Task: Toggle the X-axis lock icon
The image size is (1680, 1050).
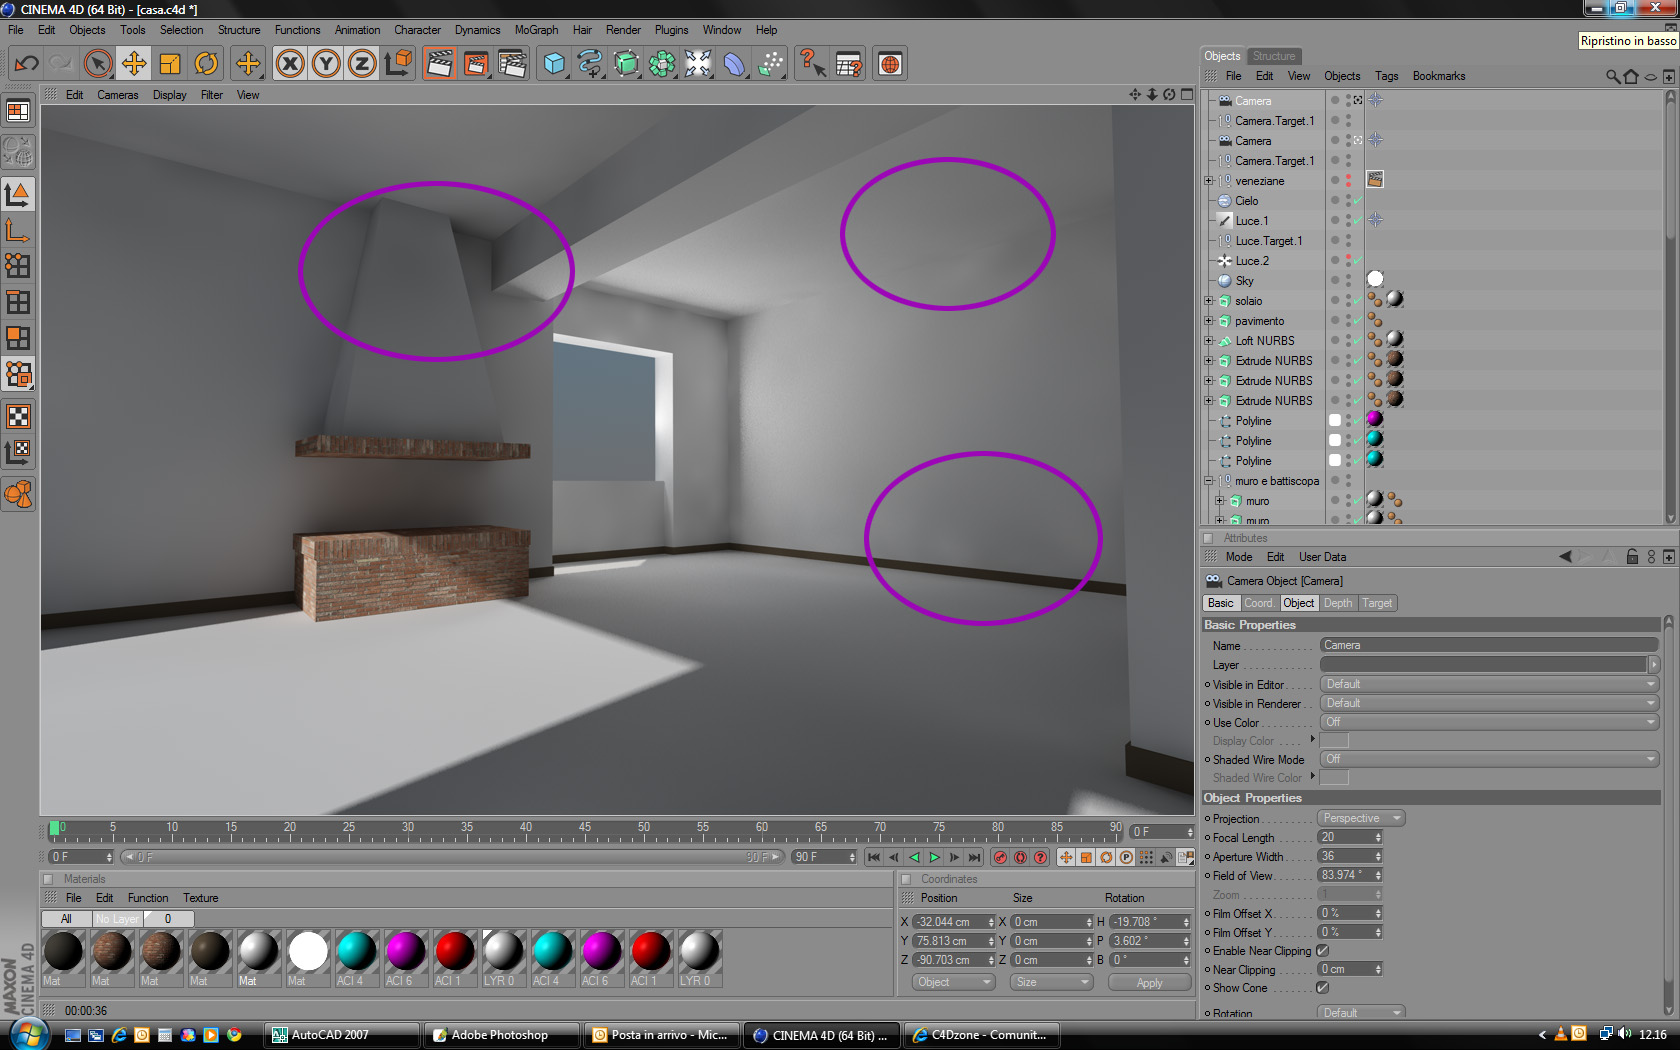Action: [x=290, y=64]
